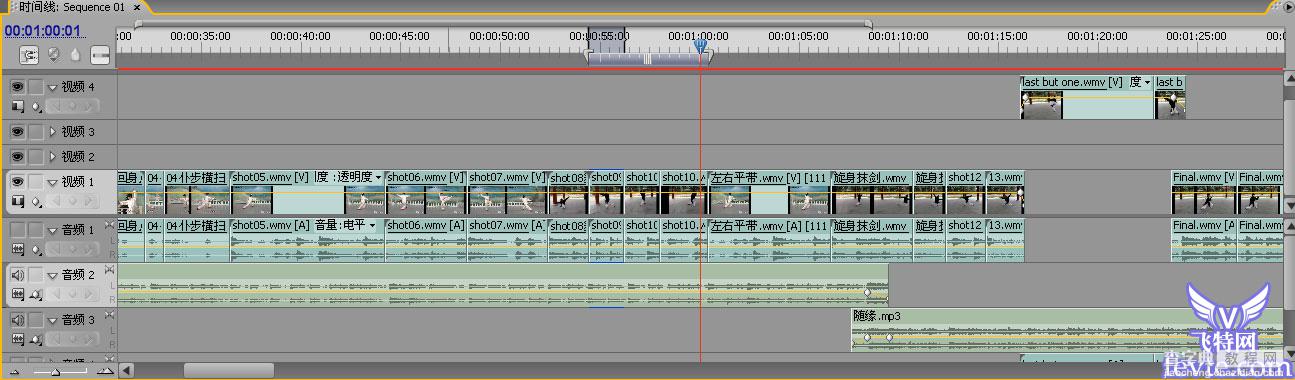1295x380 pixels.
Task: Select the 时间线: Sequence 01 tab
Action: click(x=73, y=7)
